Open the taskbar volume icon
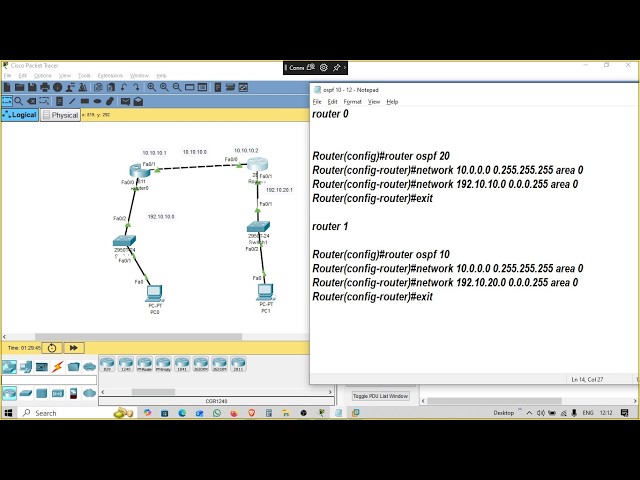The width and height of the screenshot is (640, 480). click(541, 413)
